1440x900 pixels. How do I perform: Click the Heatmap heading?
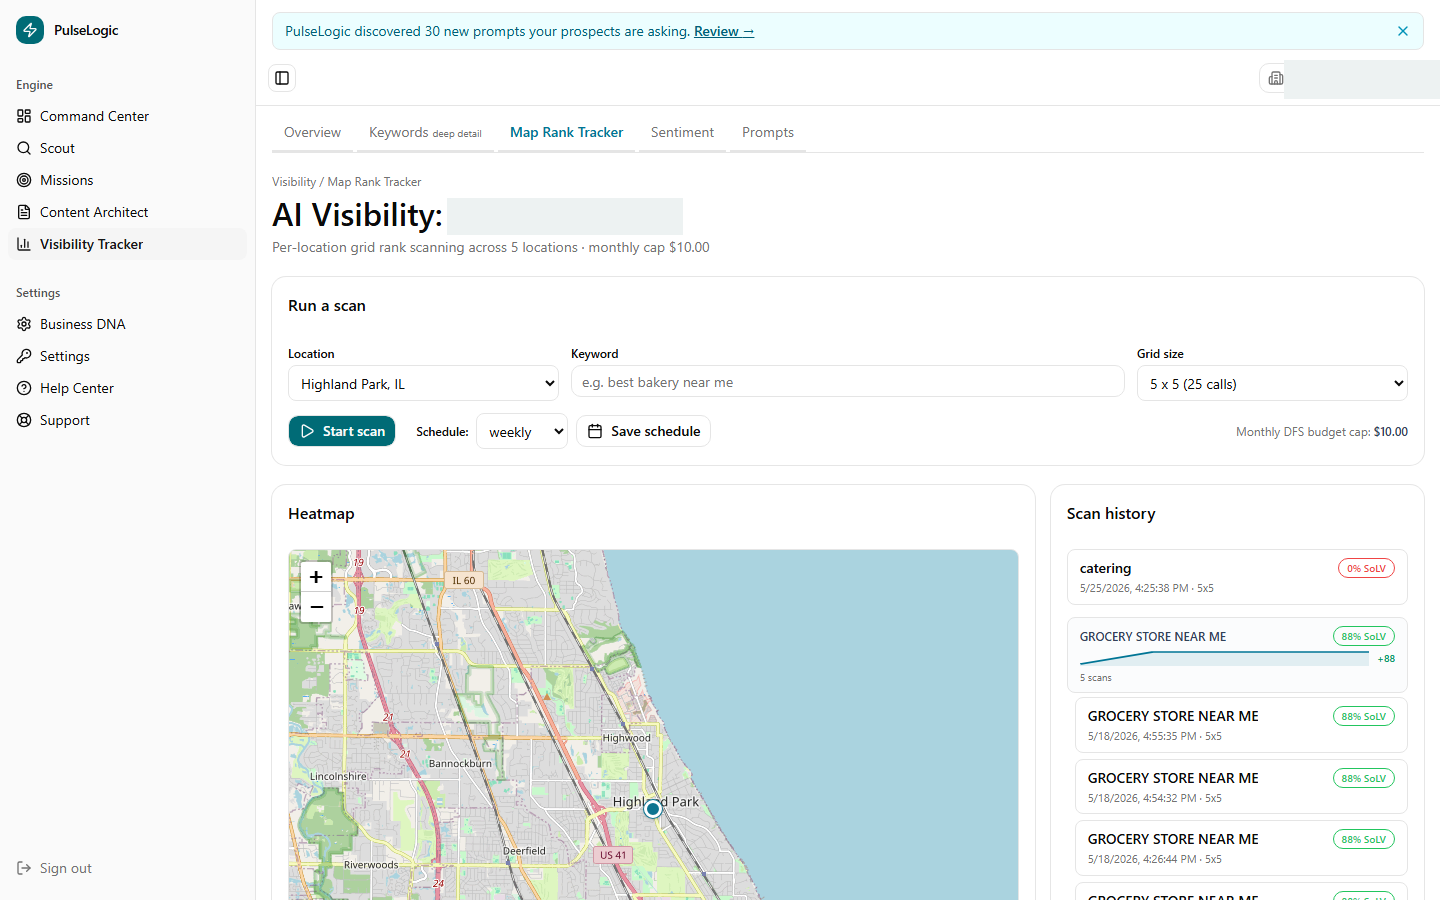click(321, 513)
